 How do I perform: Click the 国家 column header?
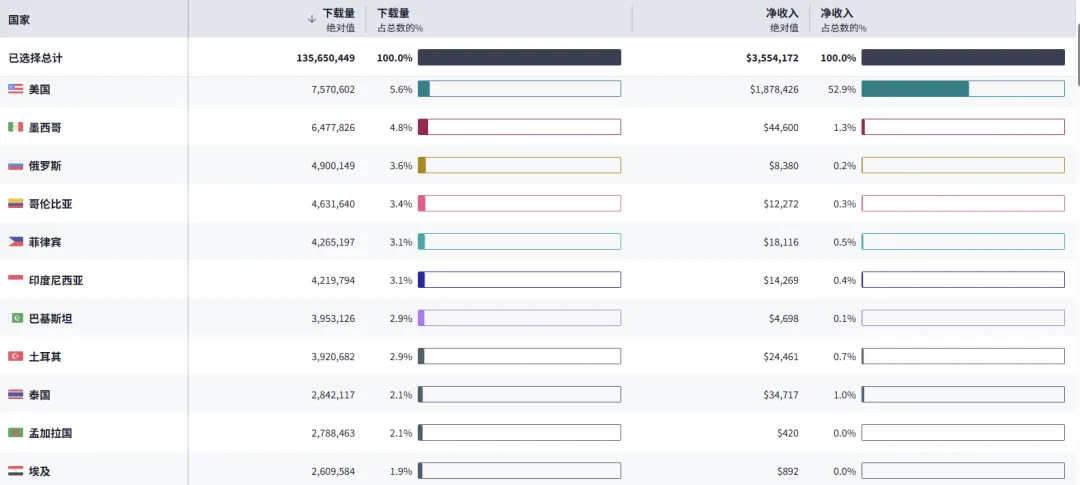19,18
